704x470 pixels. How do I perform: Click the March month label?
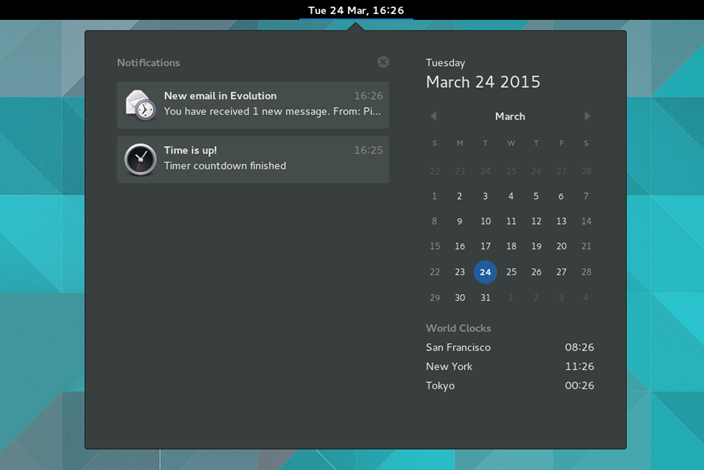tap(510, 117)
